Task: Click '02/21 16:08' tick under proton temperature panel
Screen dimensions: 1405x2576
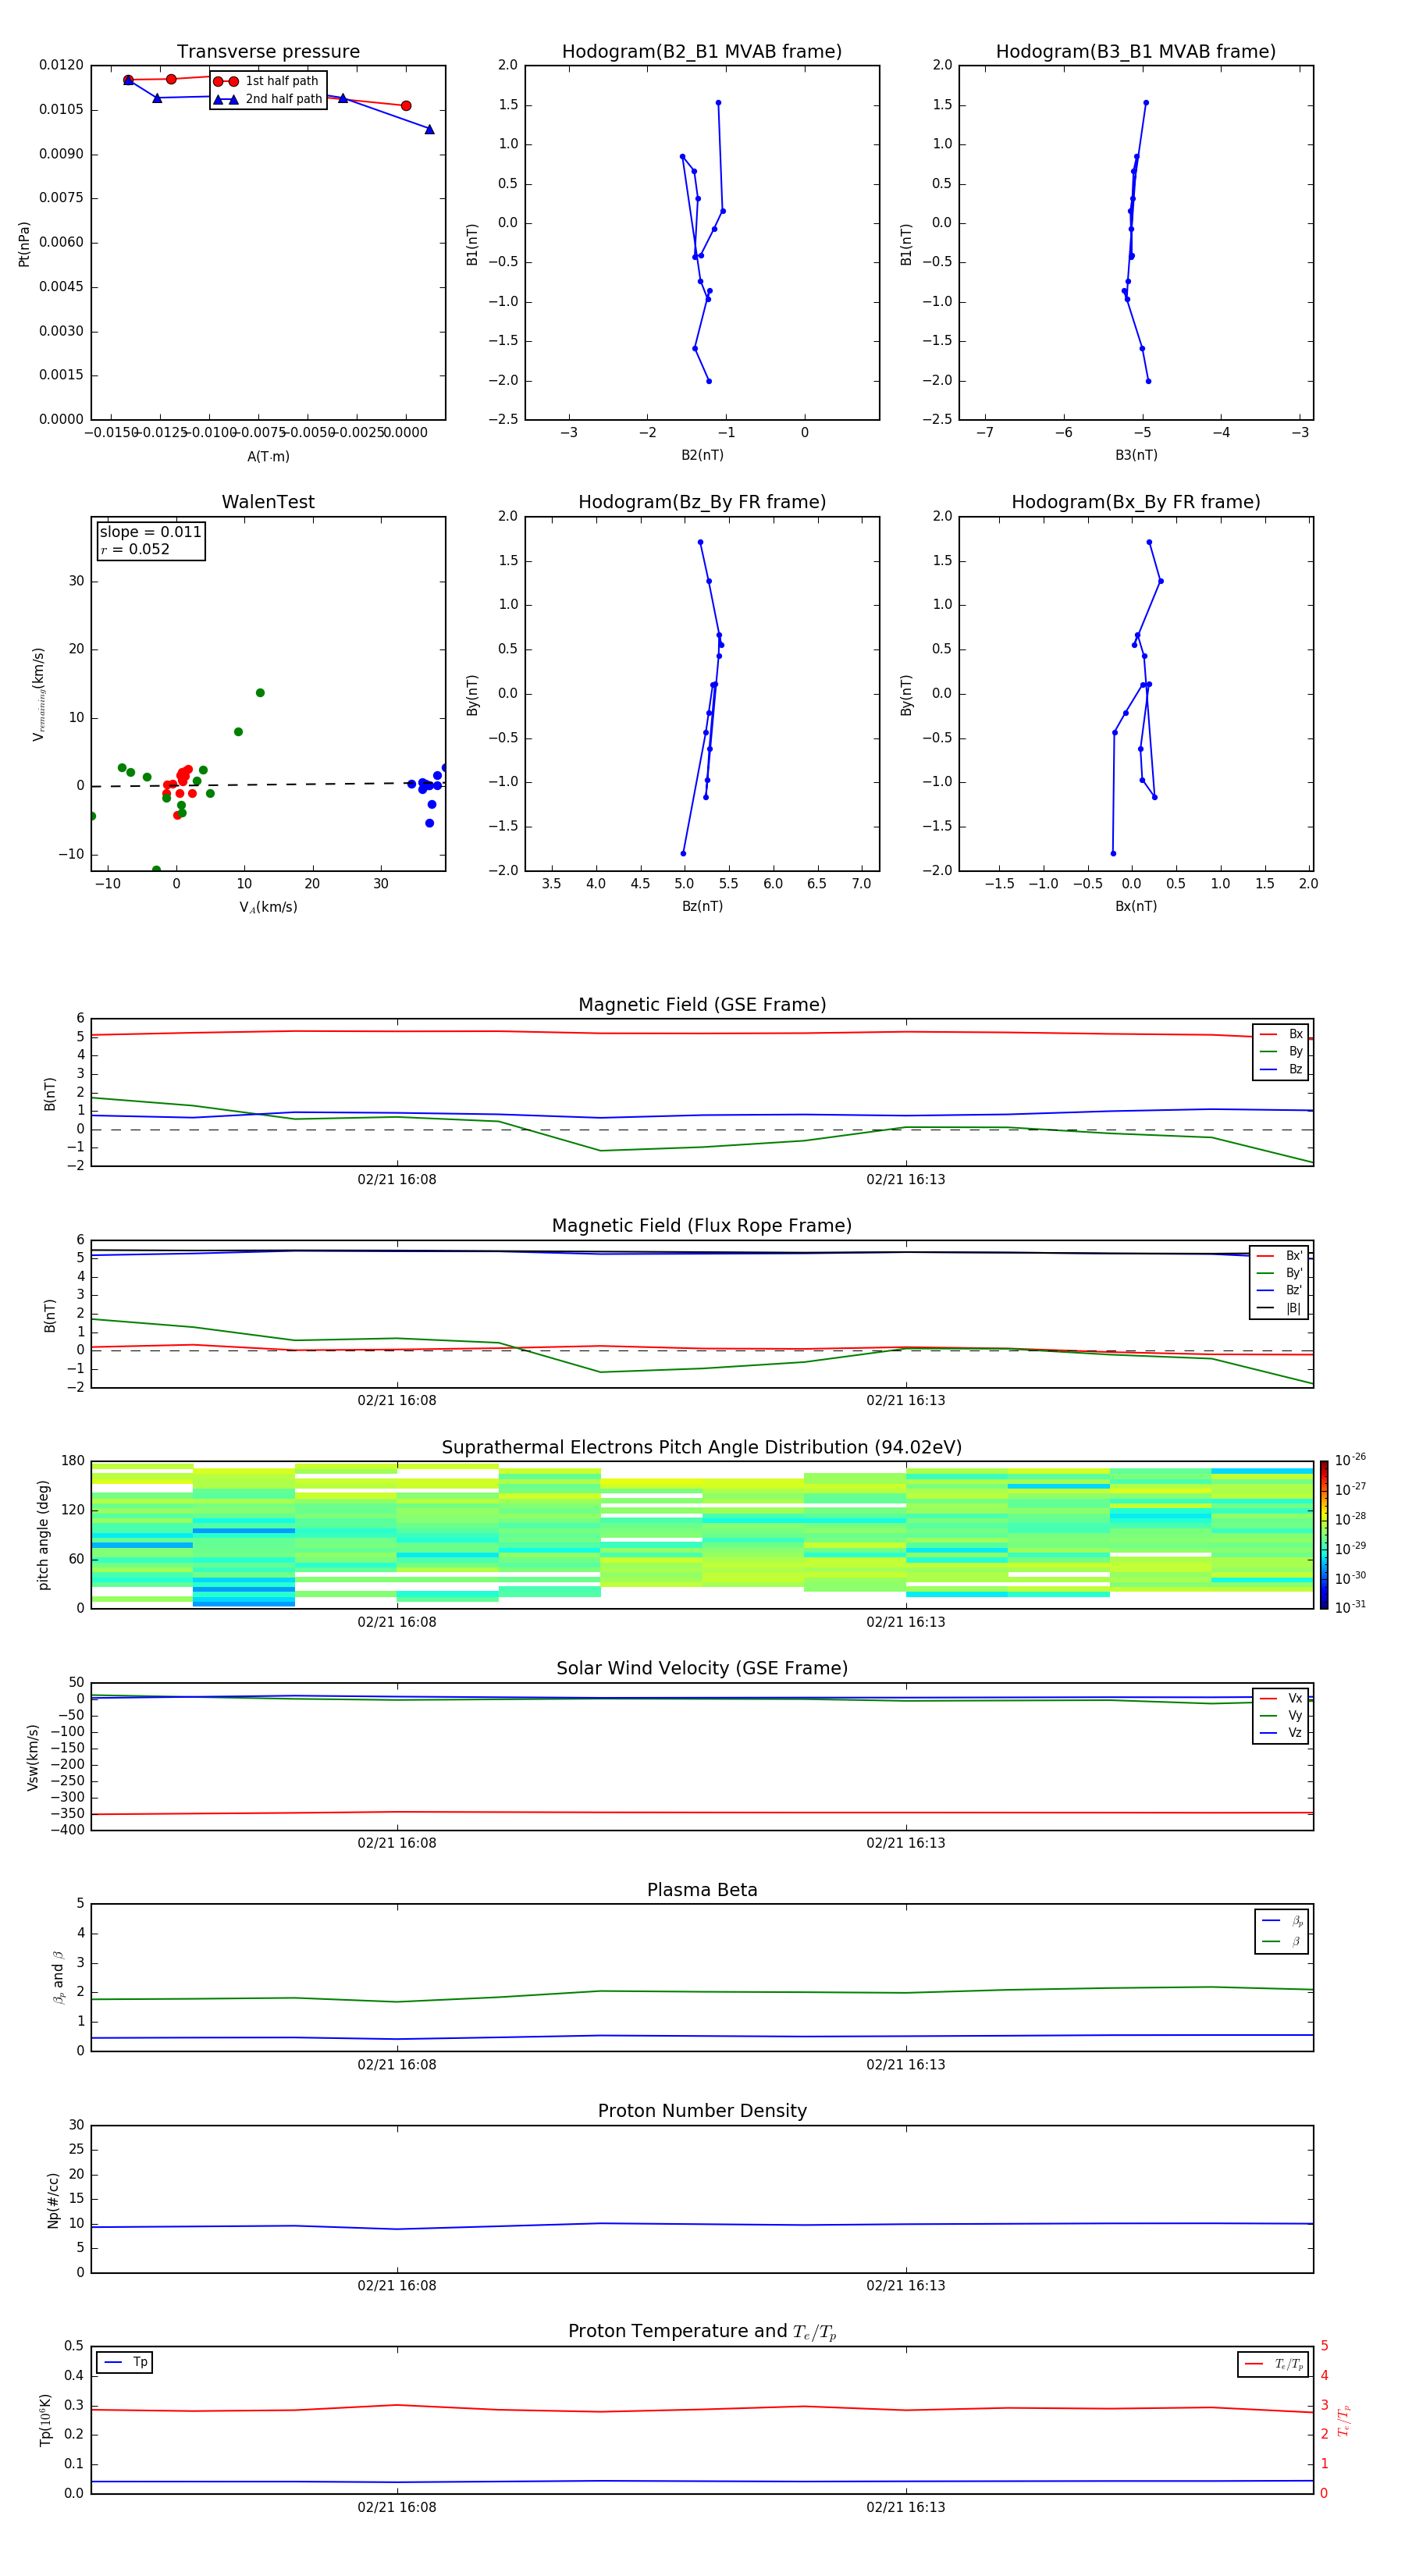Action: click(x=397, y=2507)
